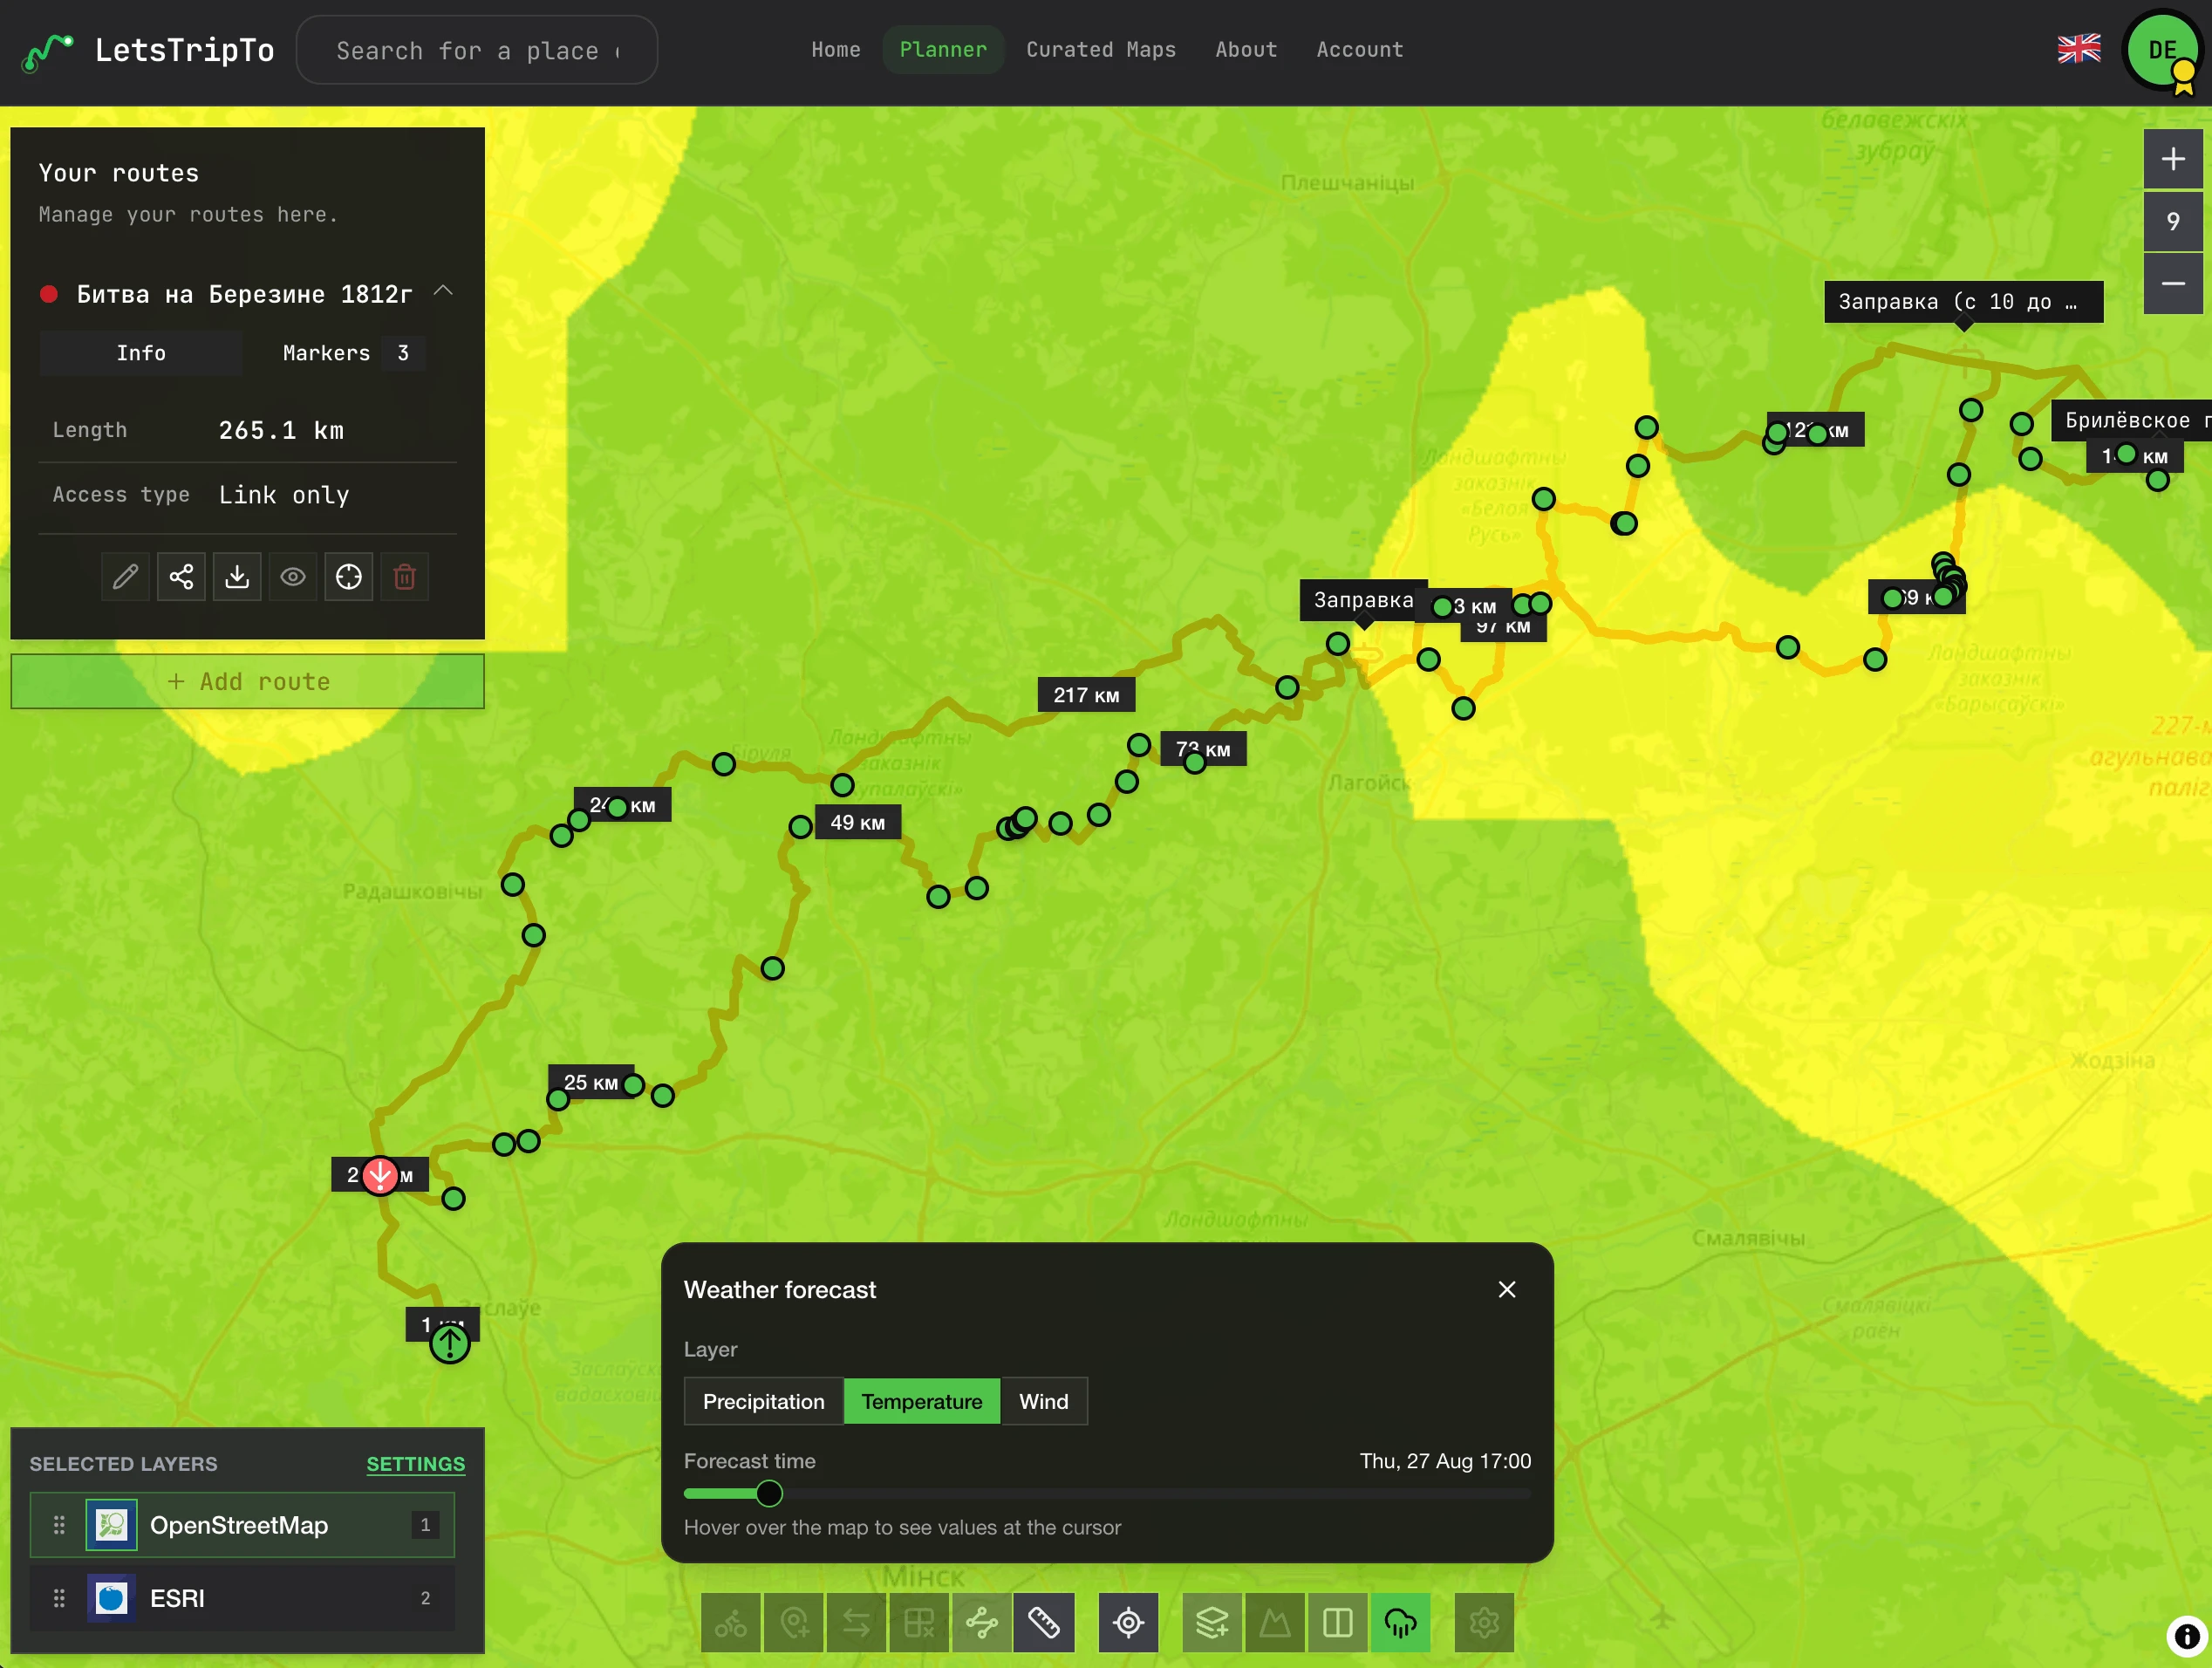Delete the route using trash icon

[x=405, y=577]
